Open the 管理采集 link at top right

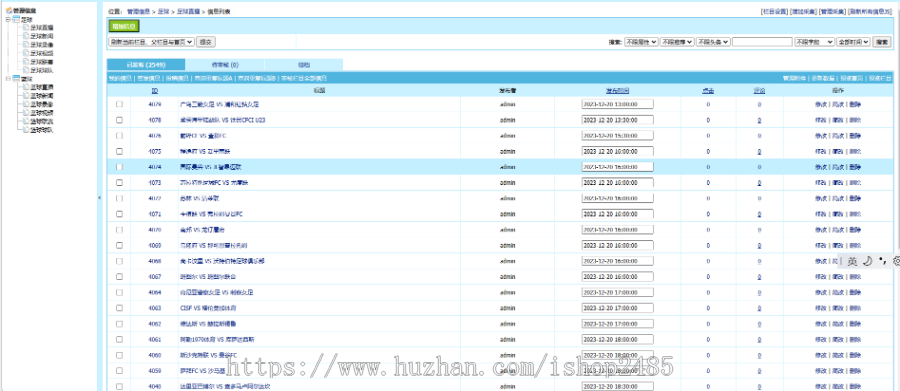pos(832,11)
